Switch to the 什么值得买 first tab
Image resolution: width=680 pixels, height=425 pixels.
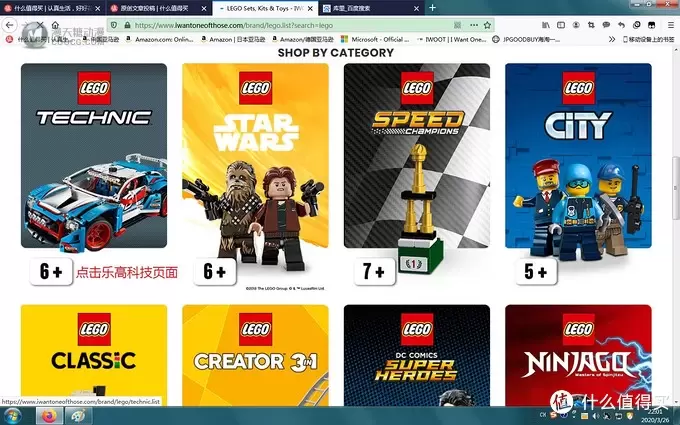pos(52,8)
